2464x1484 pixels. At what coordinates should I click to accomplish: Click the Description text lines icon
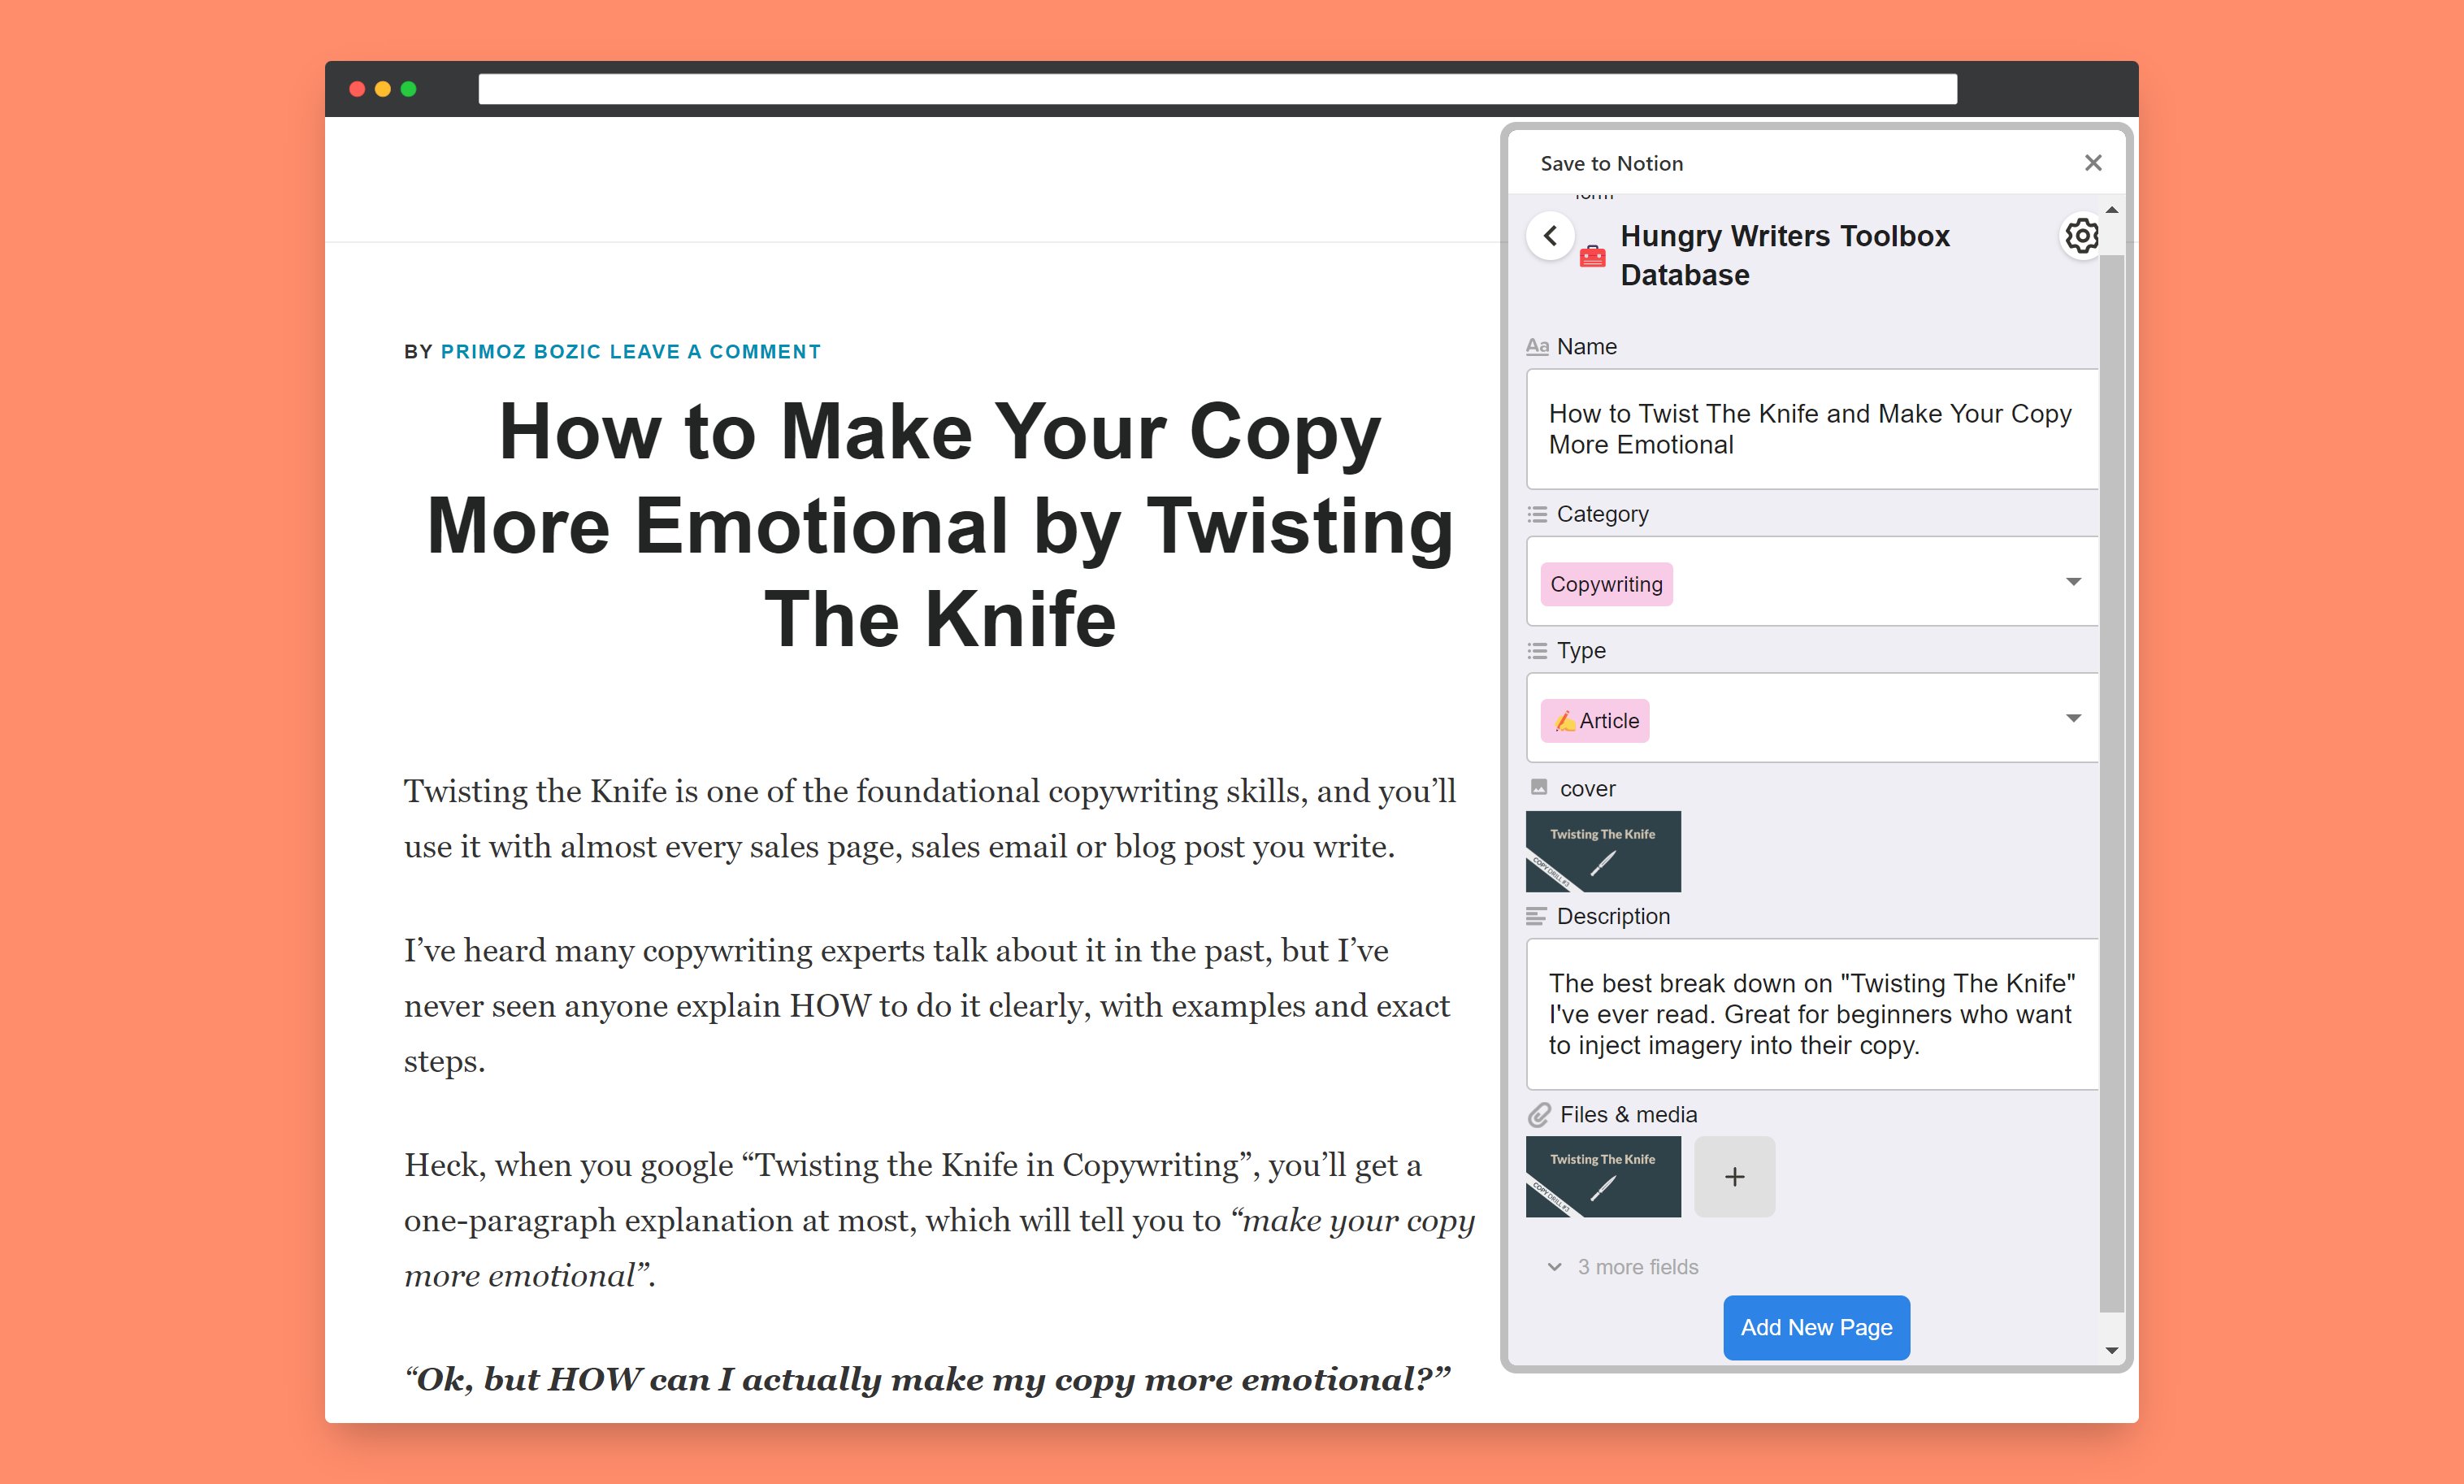(1536, 916)
